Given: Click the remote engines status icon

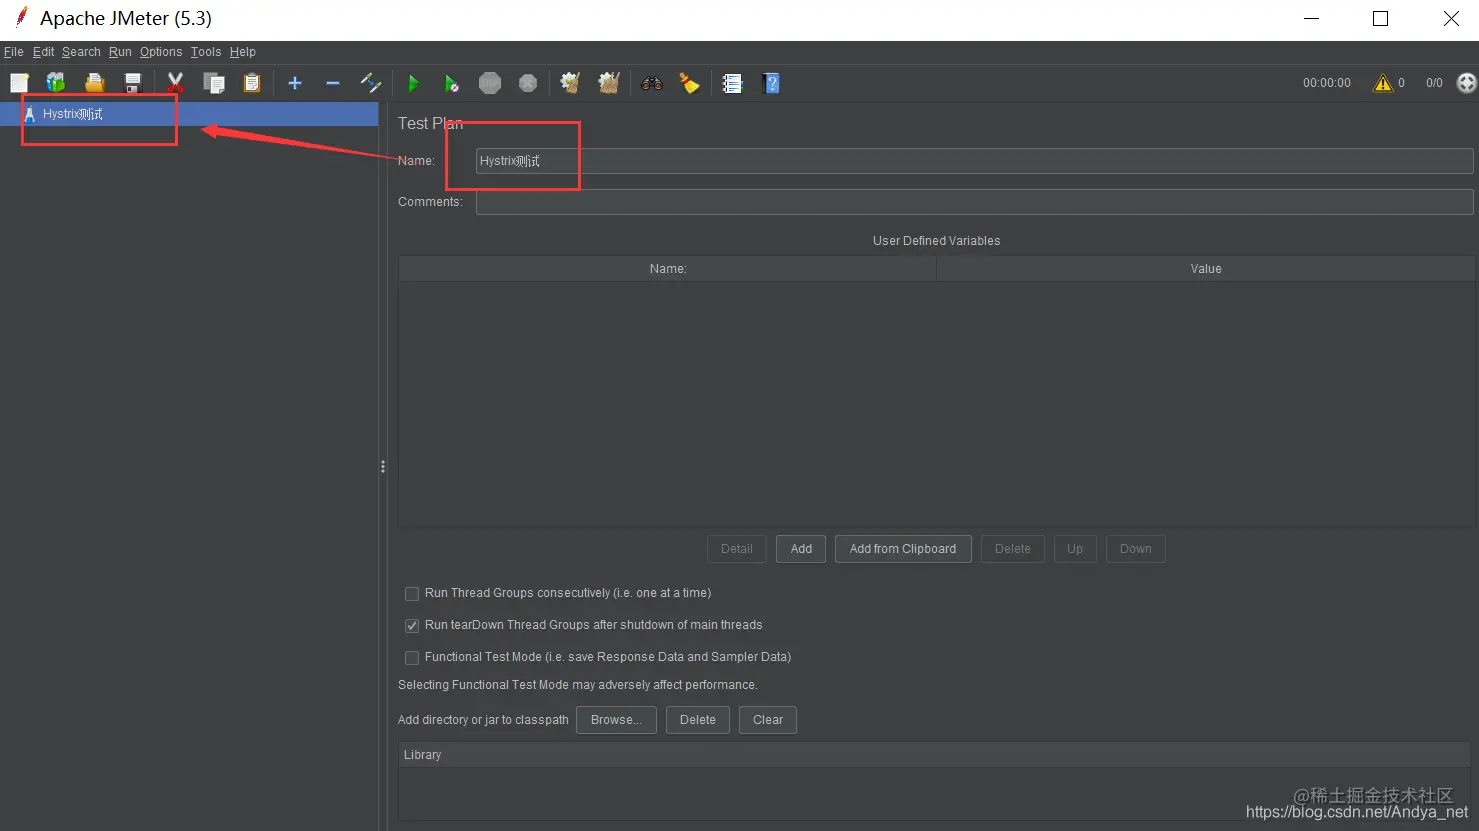Looking at the screenshot, I should (x=1466, y=83).
